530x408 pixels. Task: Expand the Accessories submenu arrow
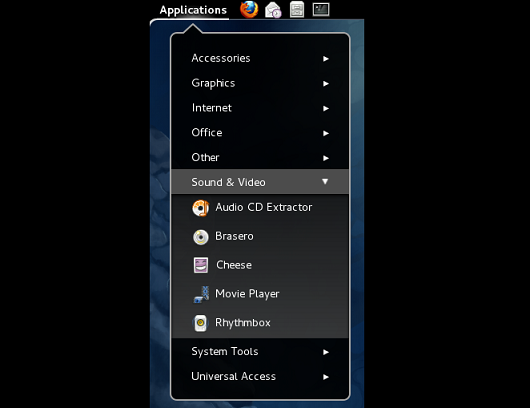(x=326, y=59)
